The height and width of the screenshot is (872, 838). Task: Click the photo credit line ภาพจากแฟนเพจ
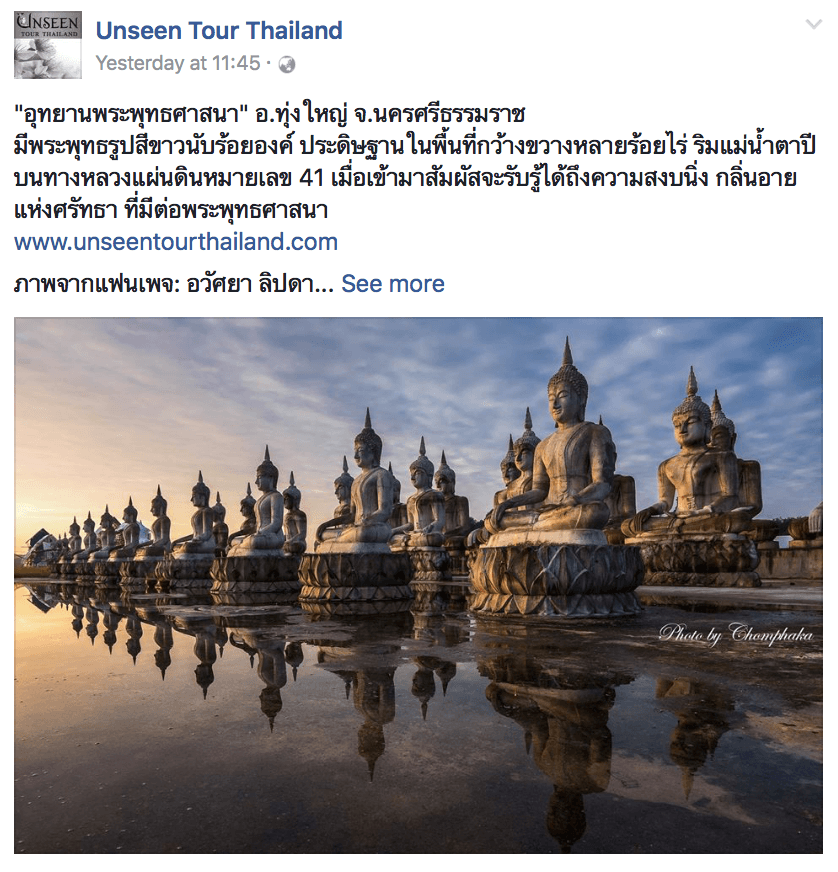173,284
